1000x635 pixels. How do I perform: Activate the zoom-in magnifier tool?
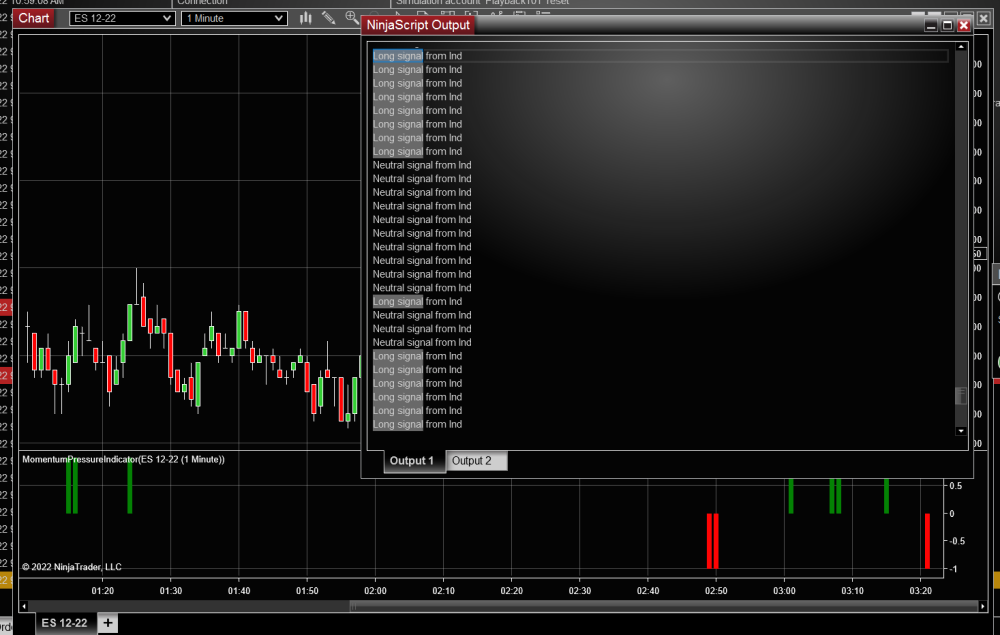351,17
